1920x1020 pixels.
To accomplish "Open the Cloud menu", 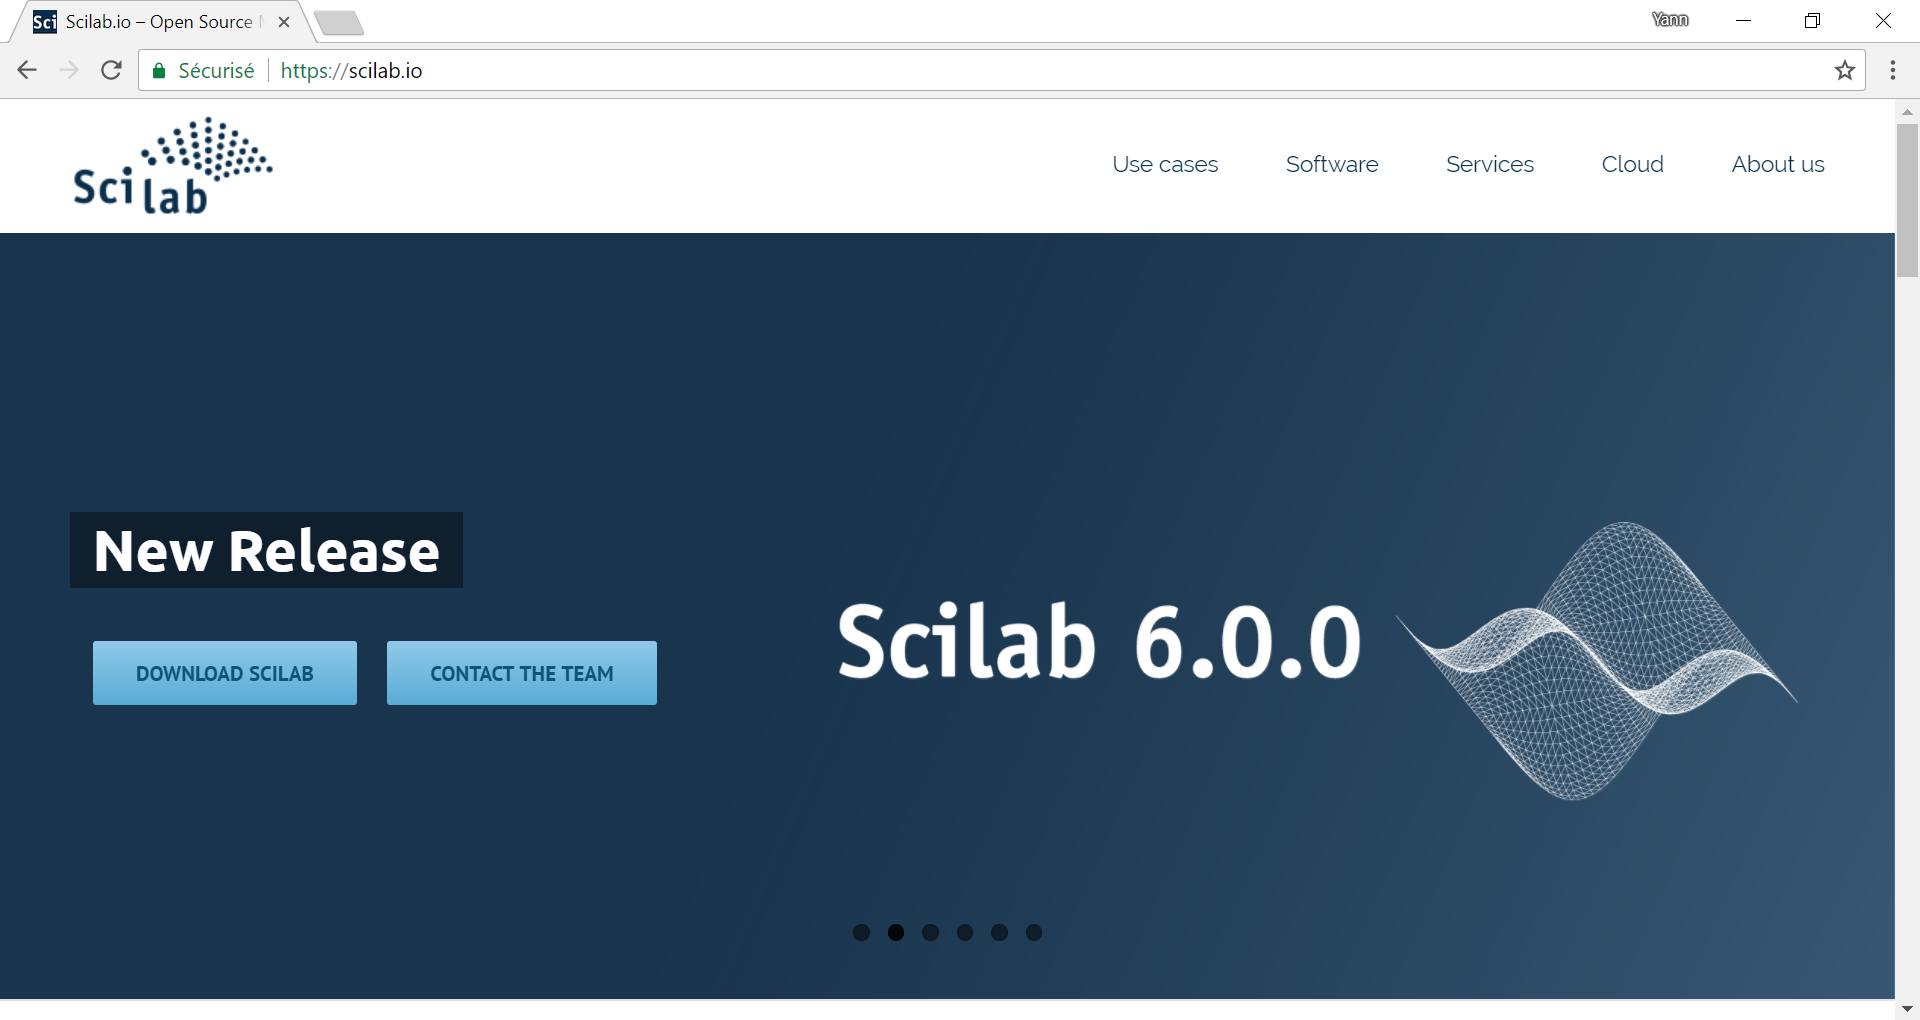I will pos(1633,164).
